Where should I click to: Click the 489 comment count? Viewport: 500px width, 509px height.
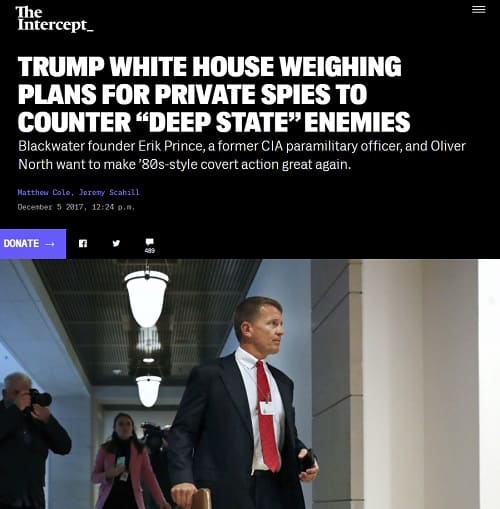150,251
